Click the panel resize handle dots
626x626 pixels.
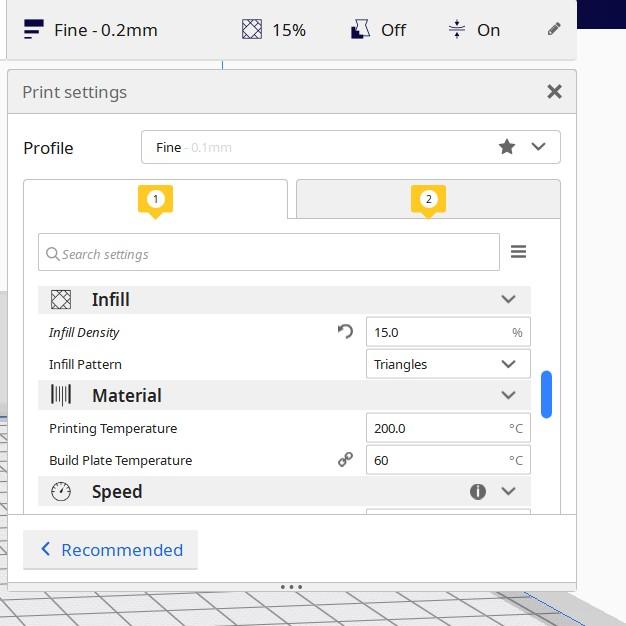point(291,587)
